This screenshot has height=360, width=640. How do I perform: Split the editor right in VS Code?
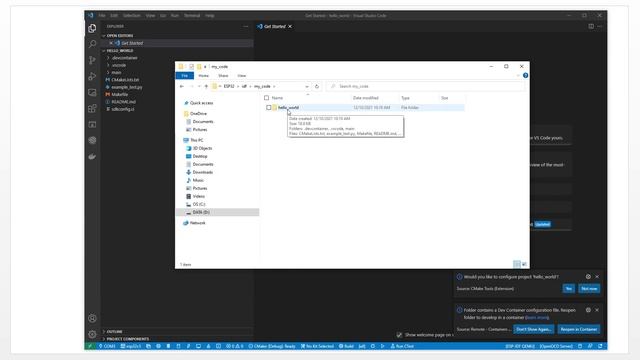pos(591,27)
